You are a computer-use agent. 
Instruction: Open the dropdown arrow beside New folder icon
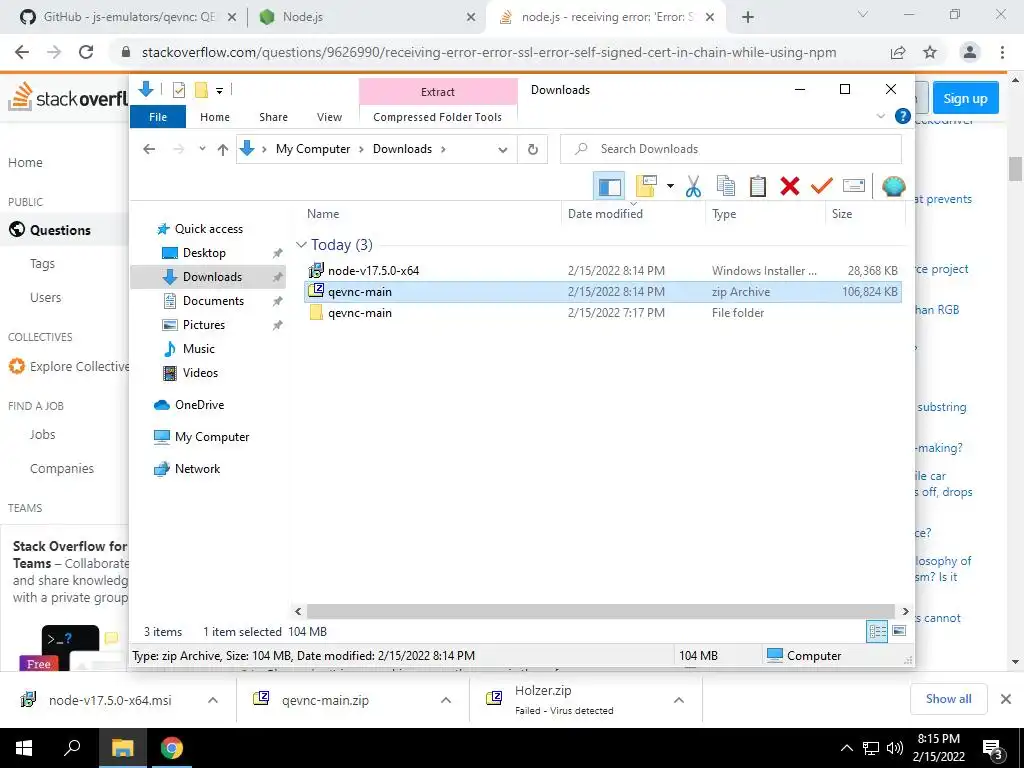pos(670,186)
